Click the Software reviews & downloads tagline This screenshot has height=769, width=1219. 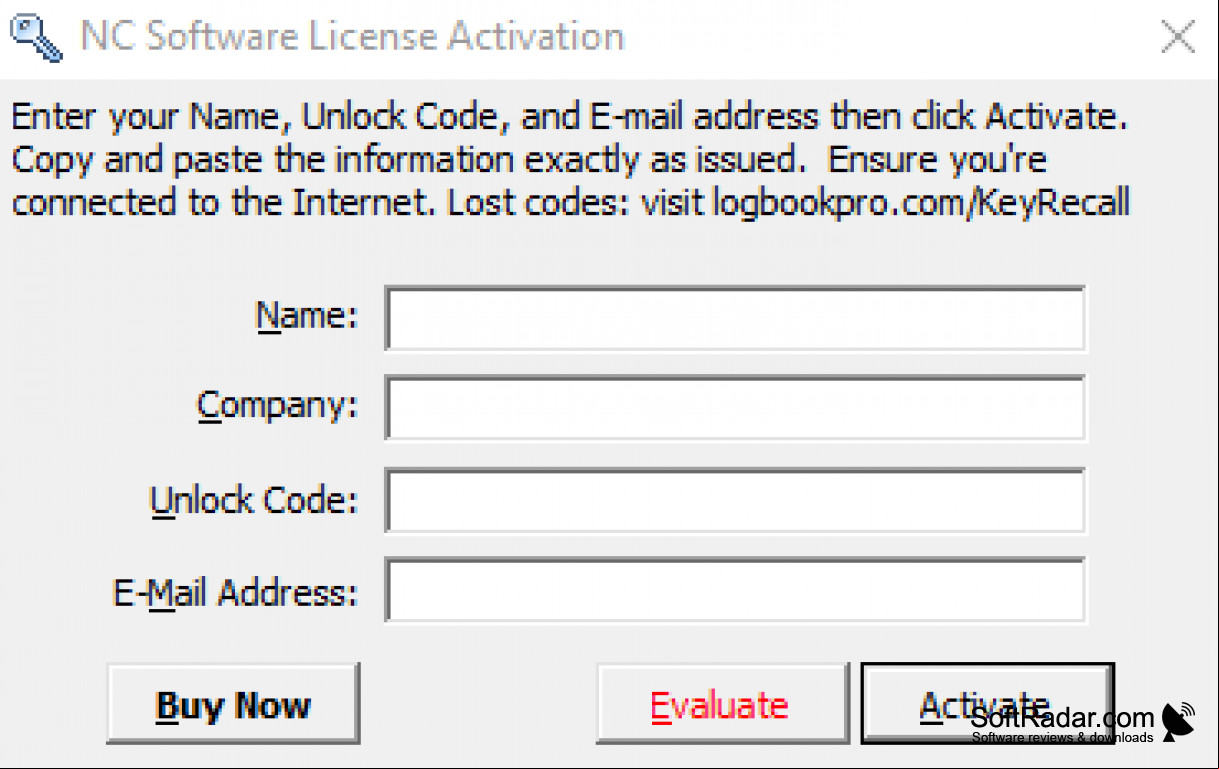coord(1062,738)
